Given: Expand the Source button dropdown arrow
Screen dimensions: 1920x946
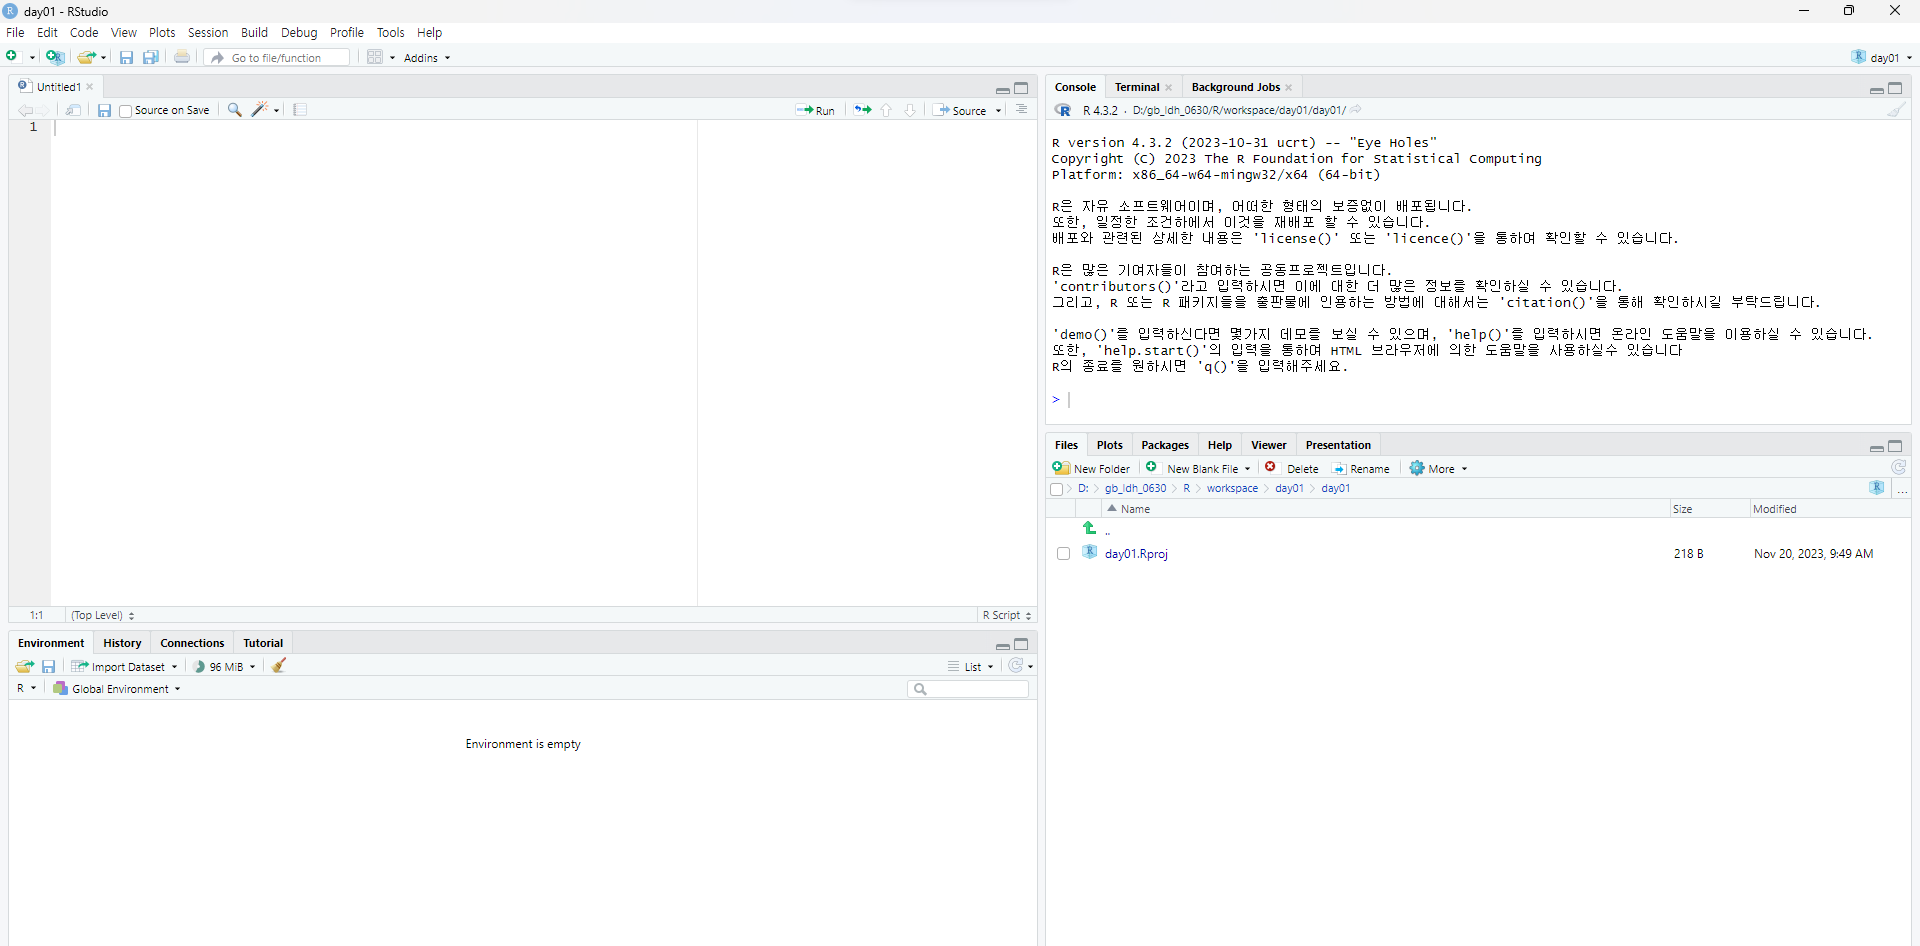Looking at the screenshot, I should [998, 111].
